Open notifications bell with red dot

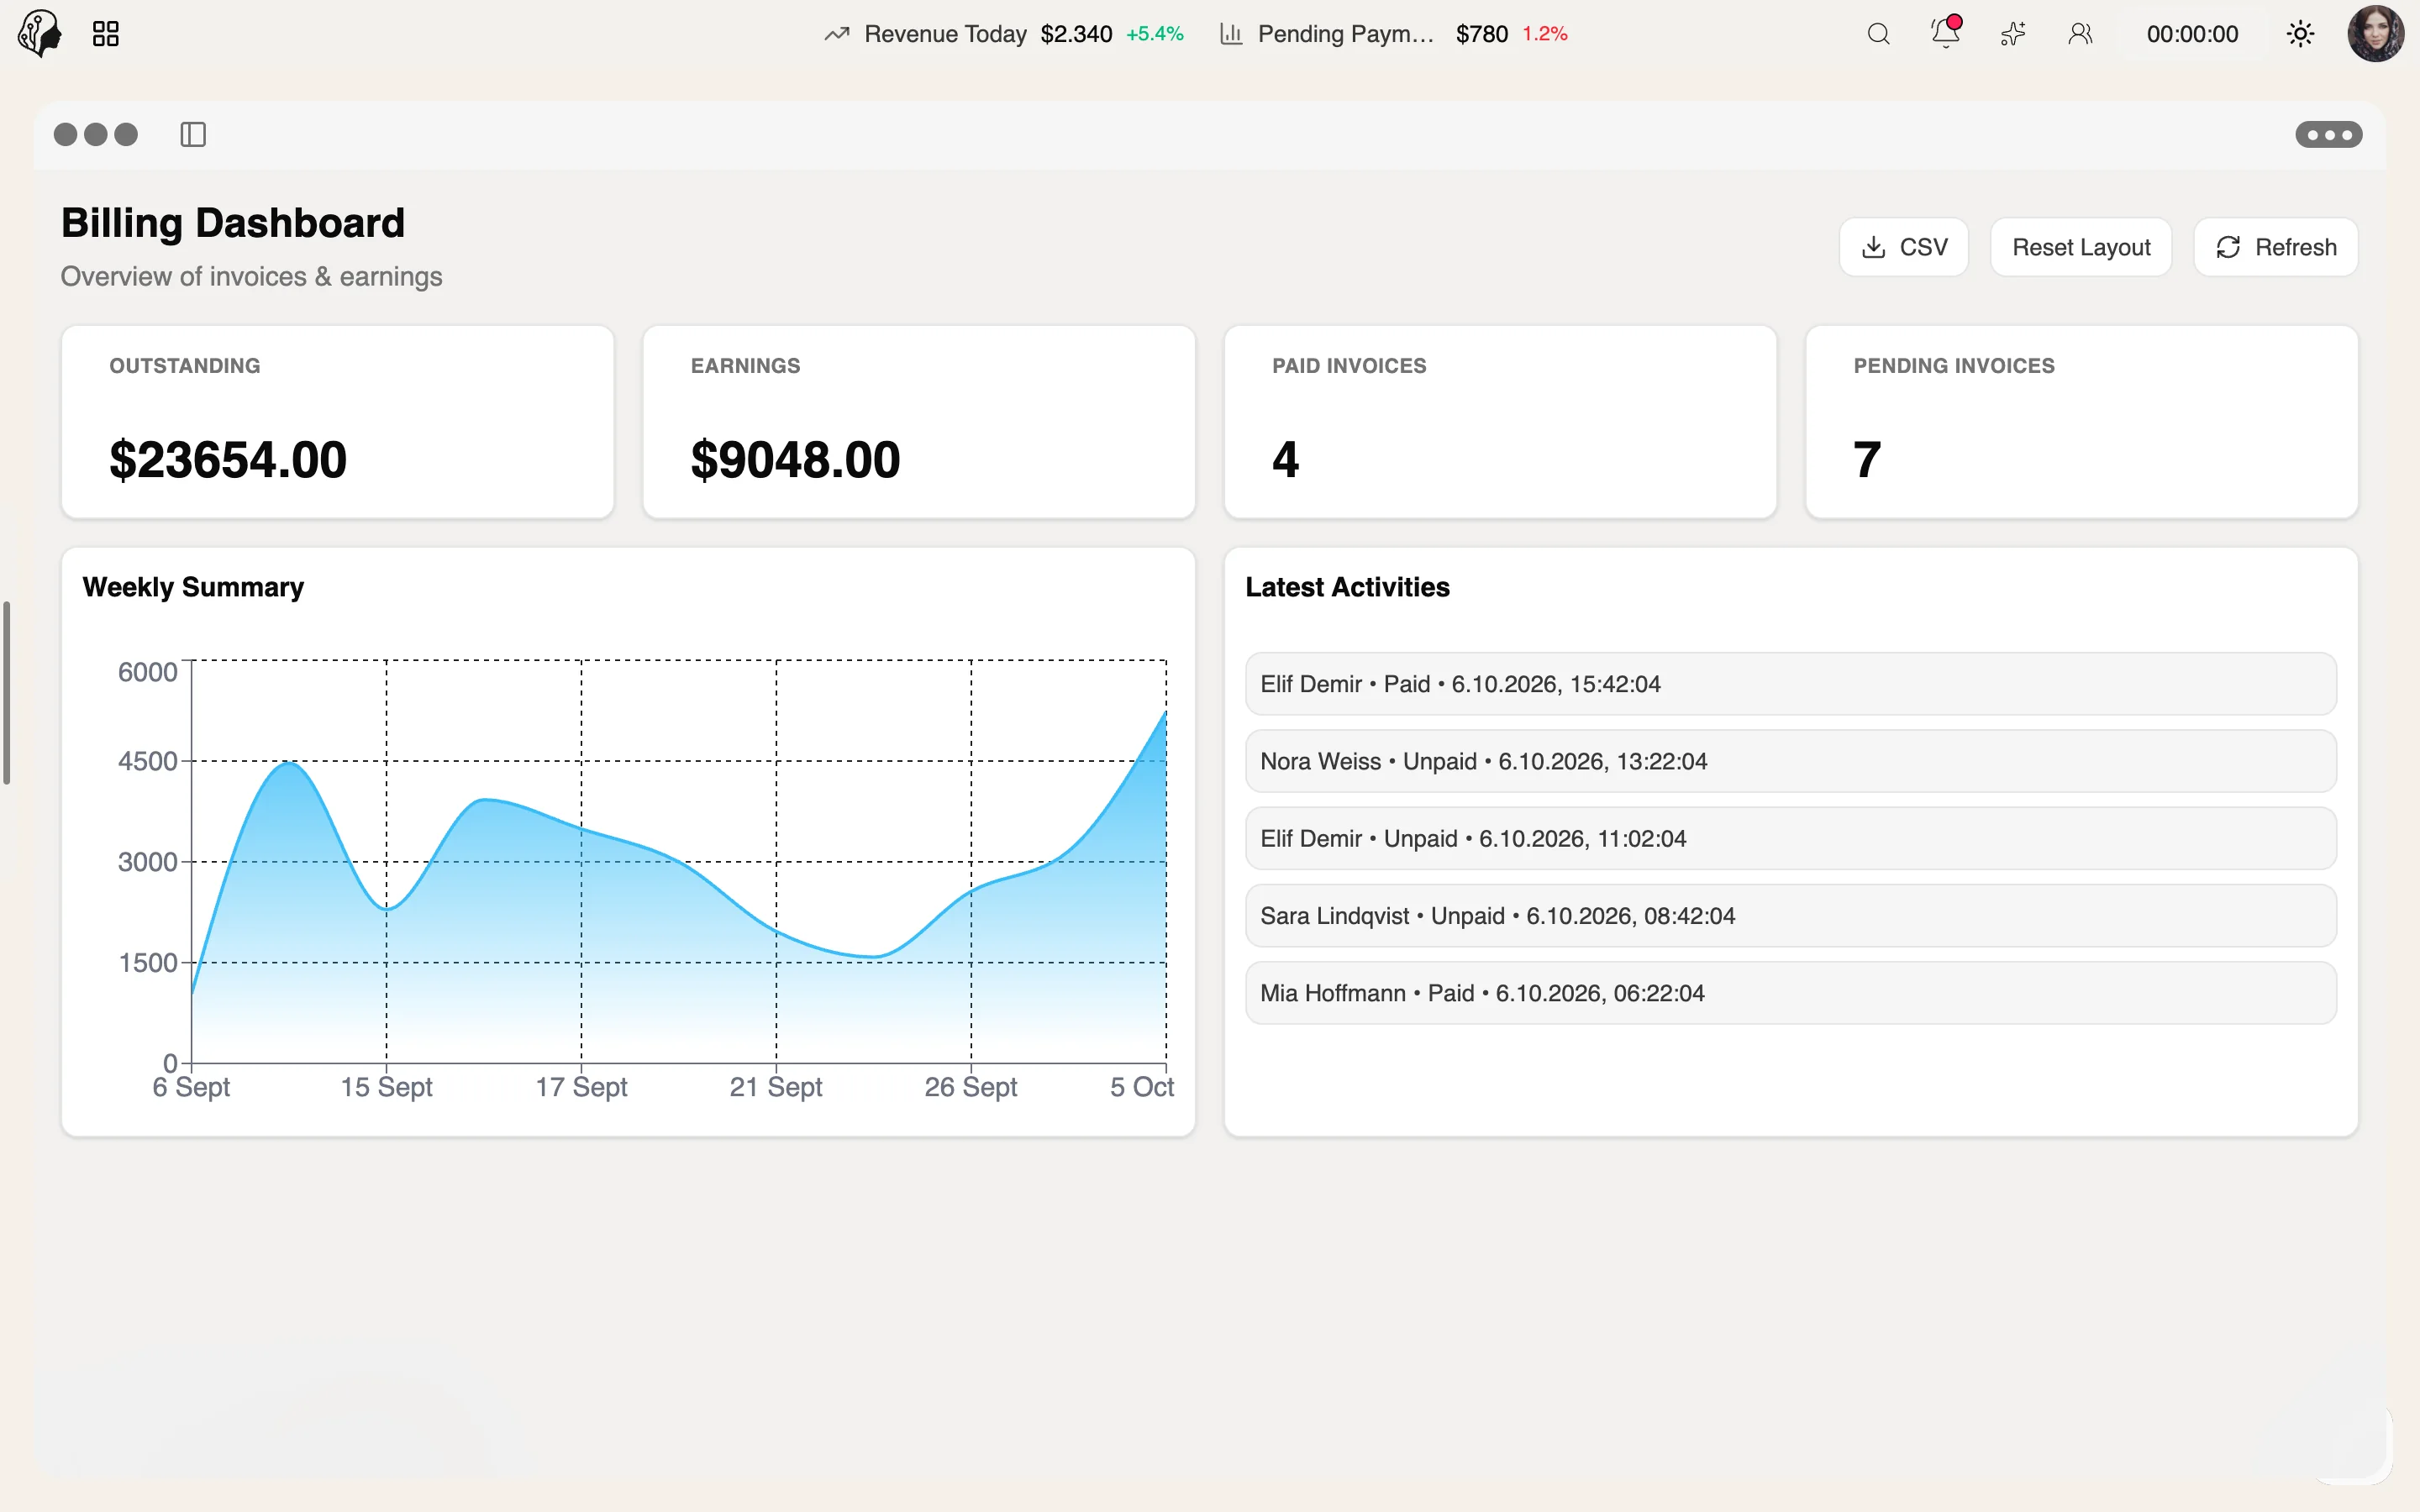pos(1946,32)
